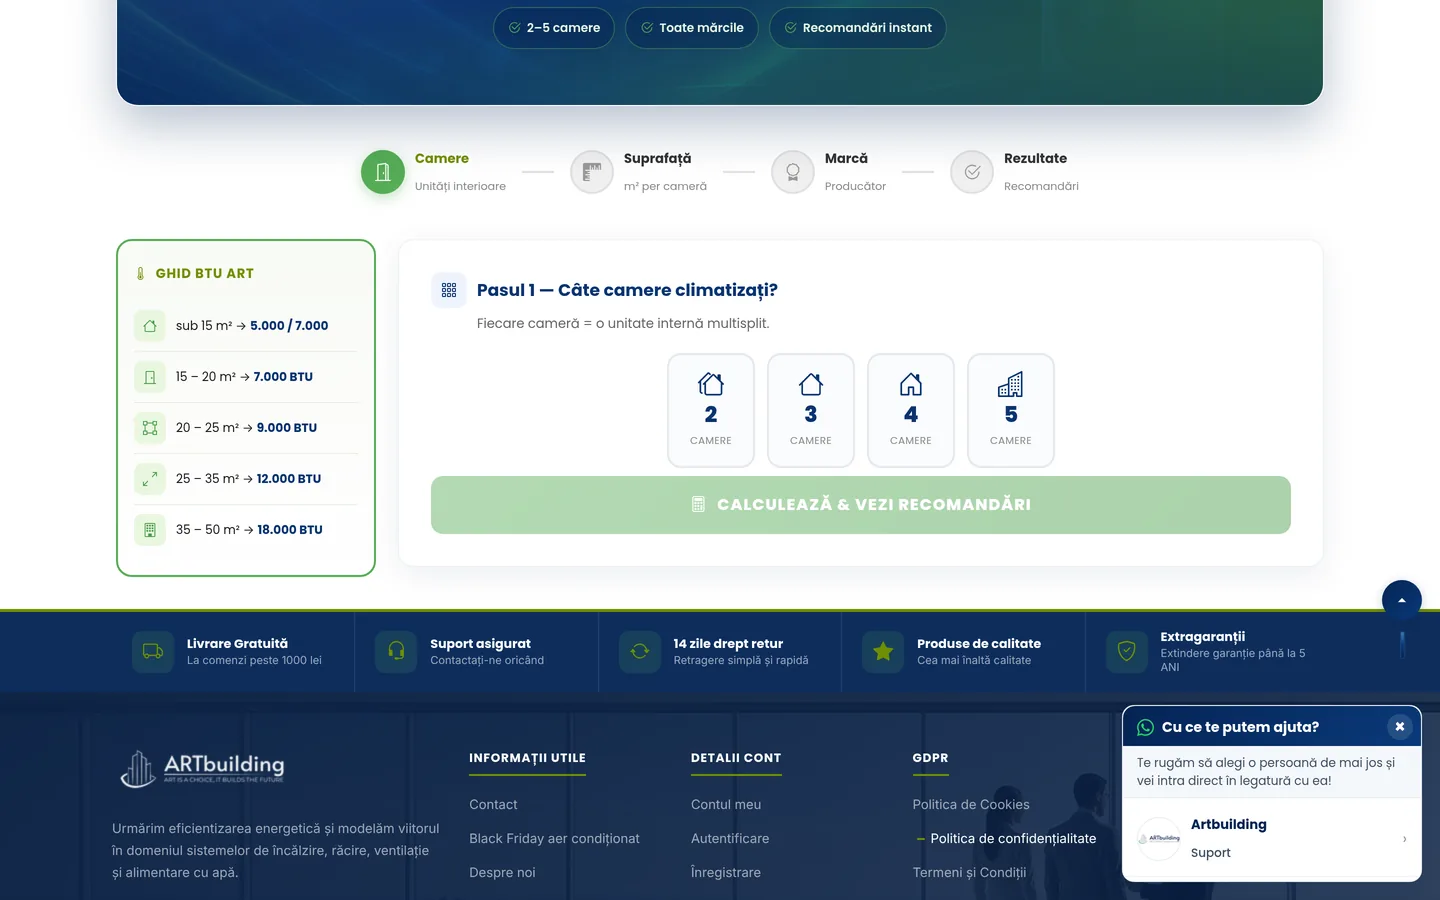Screen dimensions: 1440x900
Task: Click the house icon for sub 15 m²
Action: tap(150, 326)
